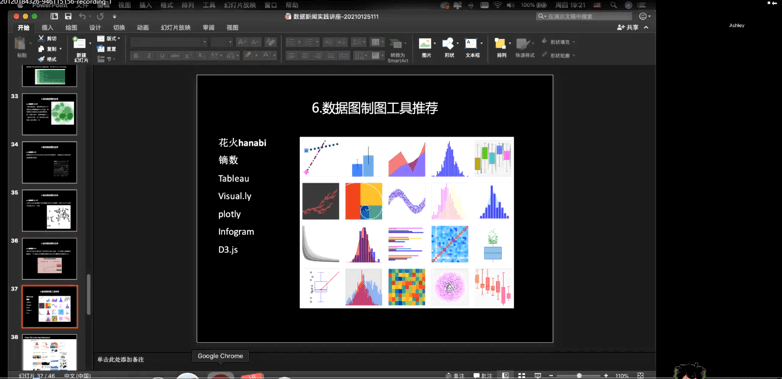
Task: Toggle the 备注 (Notes) pane button
Action: point(455,376)
